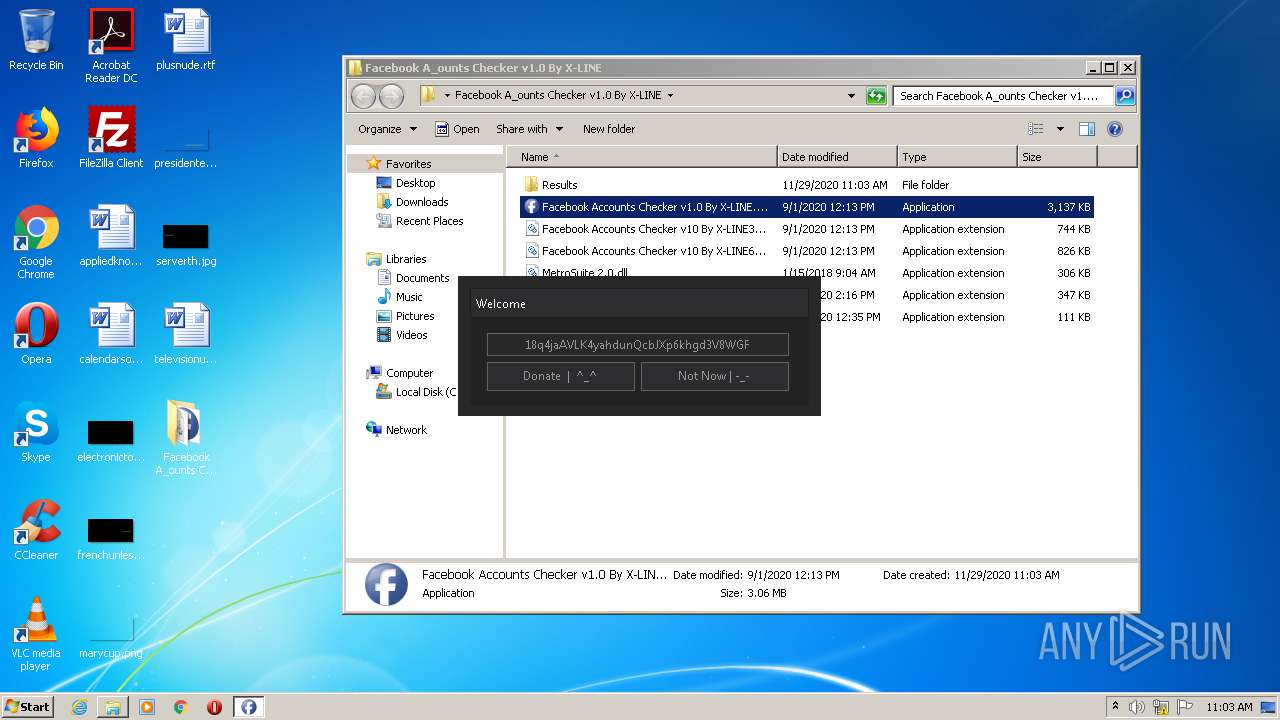Screen dimensions: 1280x720
Task: Open the Recycle Bin desktop icon
Action: pos(36,40)
